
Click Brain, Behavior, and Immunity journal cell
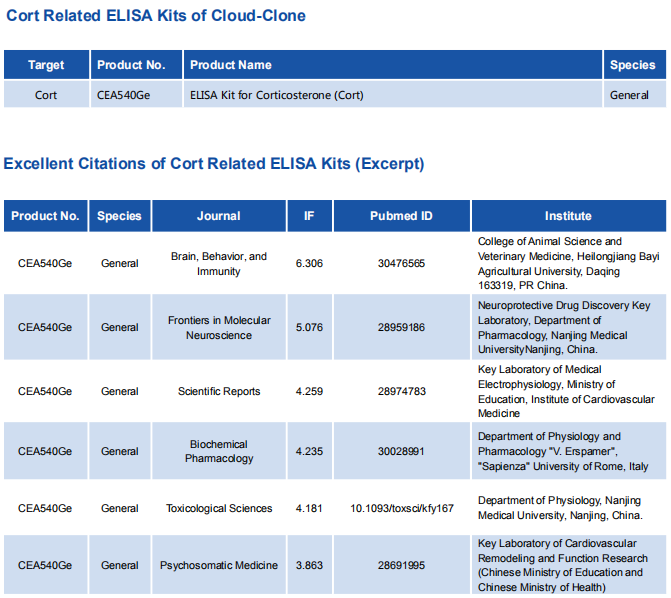point(218,264)
